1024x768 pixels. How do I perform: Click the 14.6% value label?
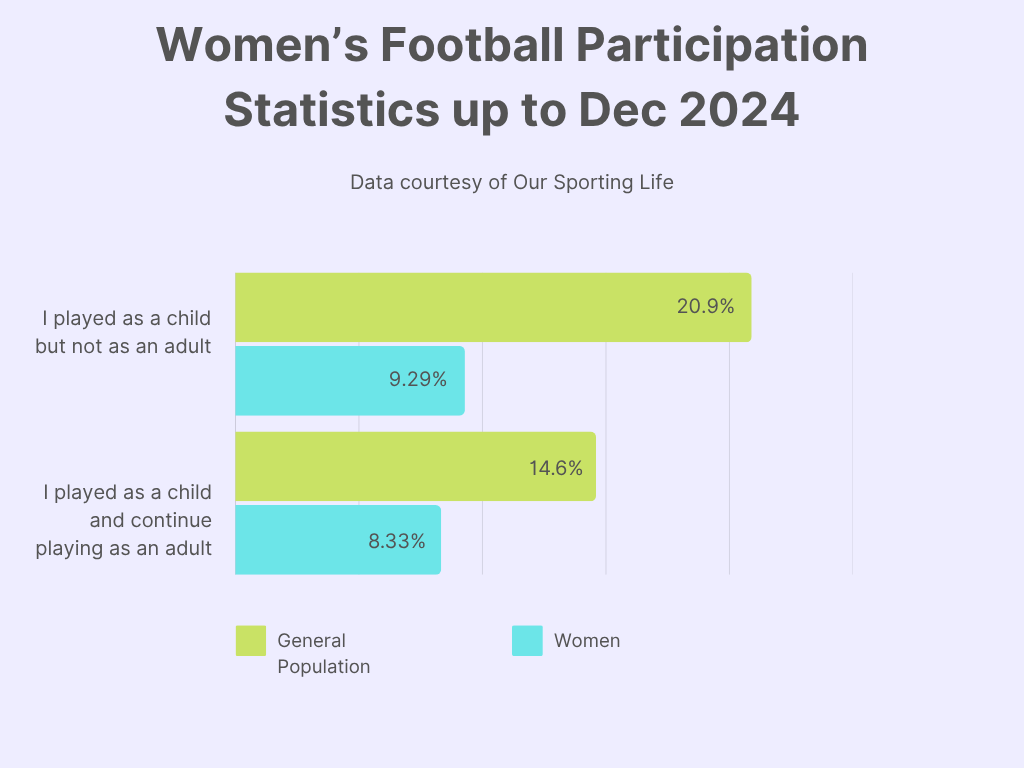(556, 467)
